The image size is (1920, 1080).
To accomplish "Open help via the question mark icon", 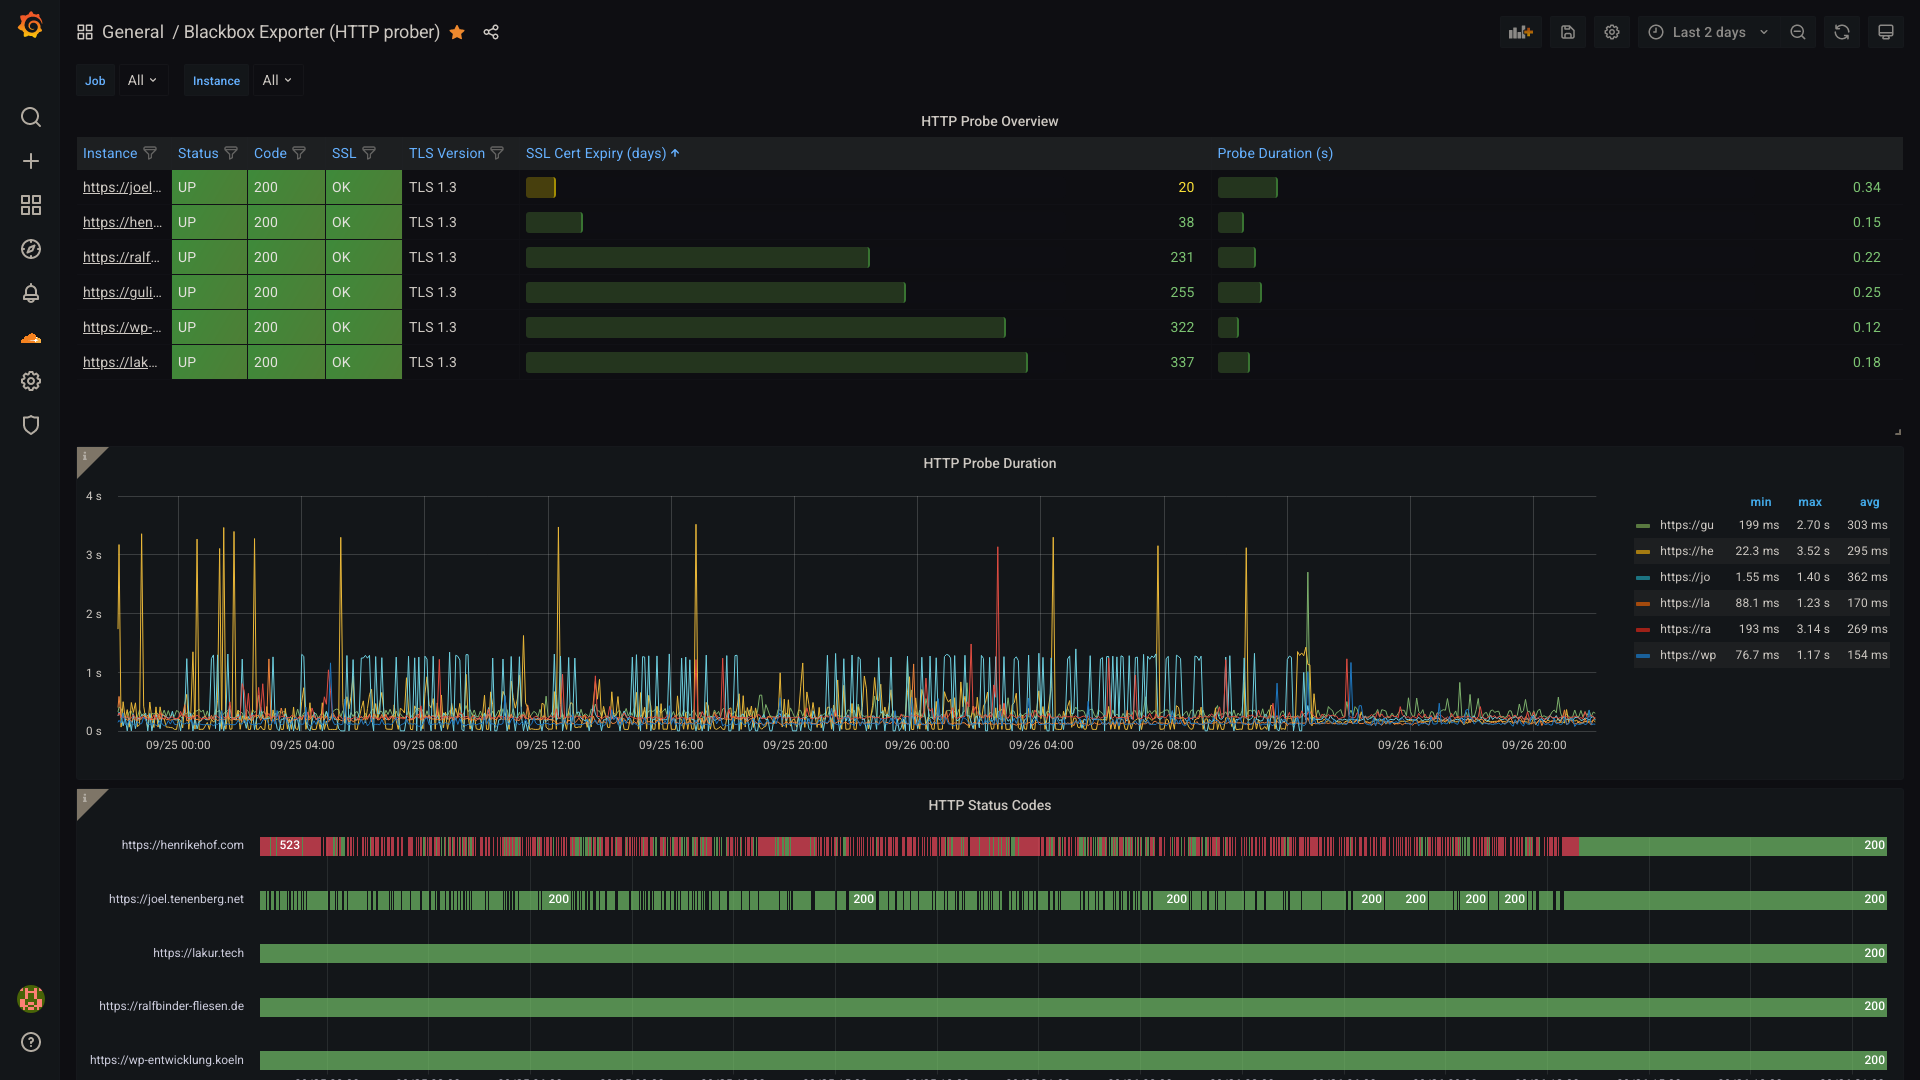I will (31, 1042).
